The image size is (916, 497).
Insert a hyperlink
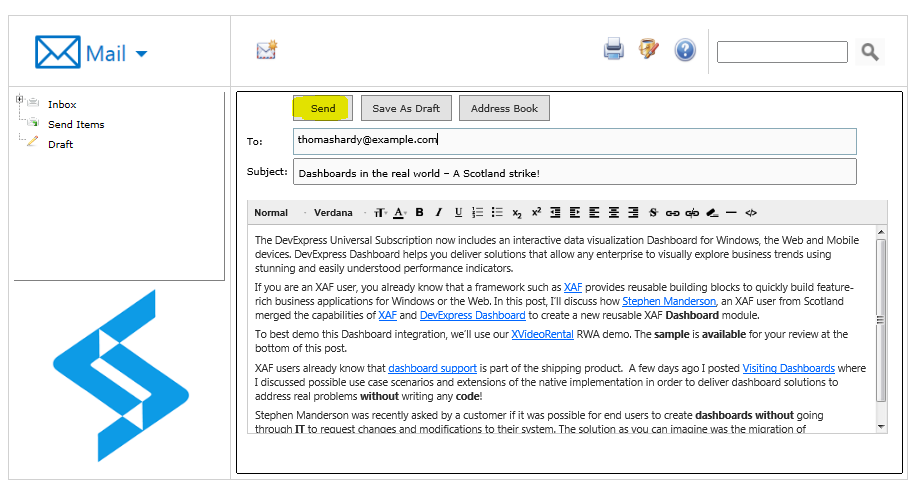click(672, 213)
